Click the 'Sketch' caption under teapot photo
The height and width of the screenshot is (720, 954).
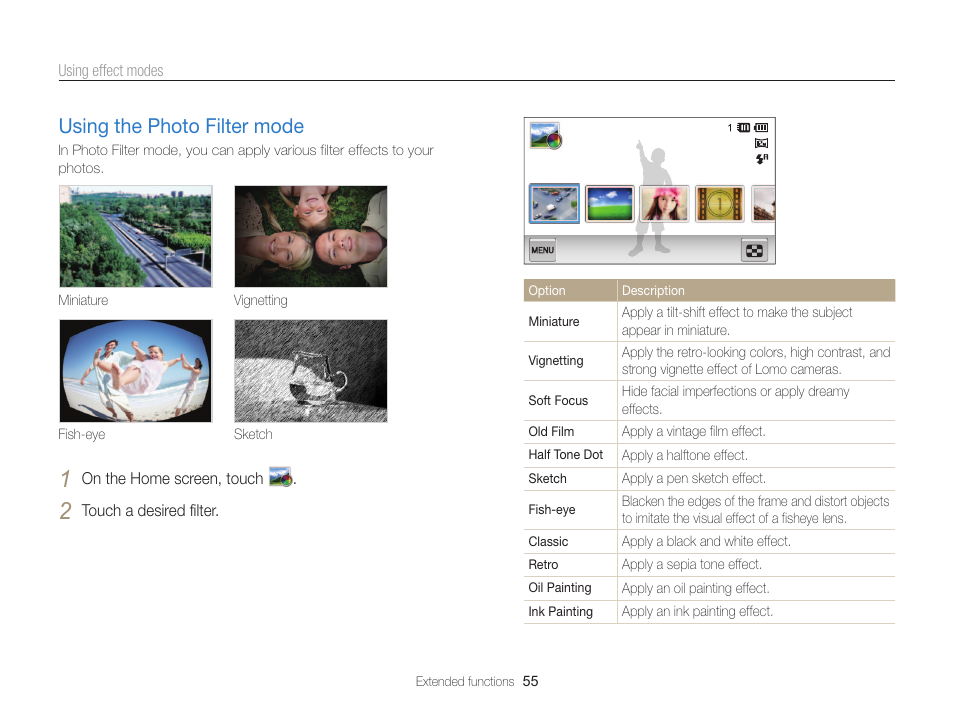pyautogui.click(x=253, y=435)
